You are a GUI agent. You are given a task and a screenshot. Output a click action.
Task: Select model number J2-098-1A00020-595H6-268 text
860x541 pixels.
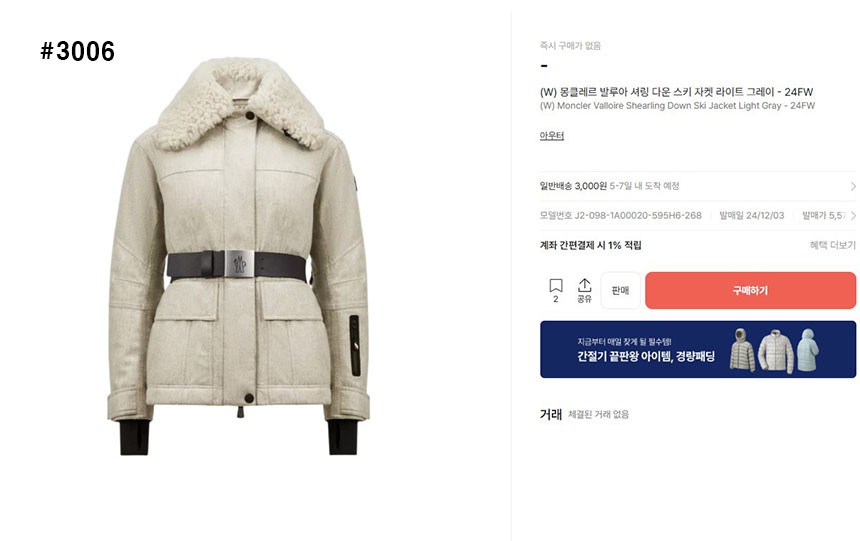pyautogui.click(x=638, y=216)
